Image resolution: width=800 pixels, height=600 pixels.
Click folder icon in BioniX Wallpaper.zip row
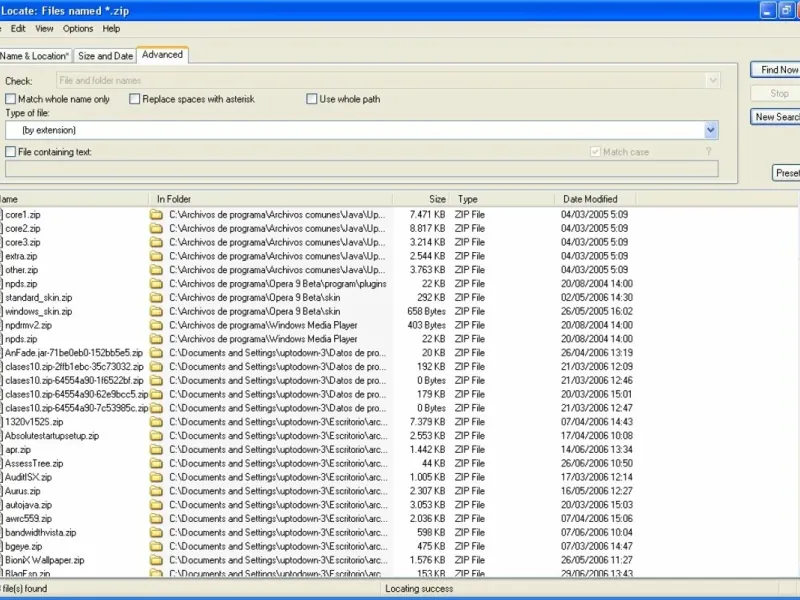pyautogui.click(x=156, y=560)
